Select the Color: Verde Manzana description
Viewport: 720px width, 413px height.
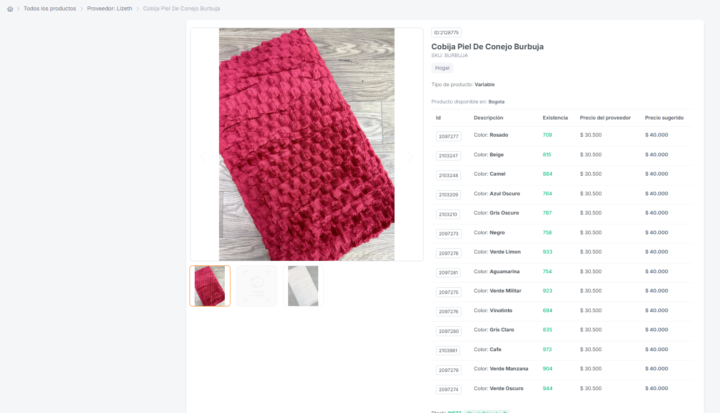pos(501,369)
